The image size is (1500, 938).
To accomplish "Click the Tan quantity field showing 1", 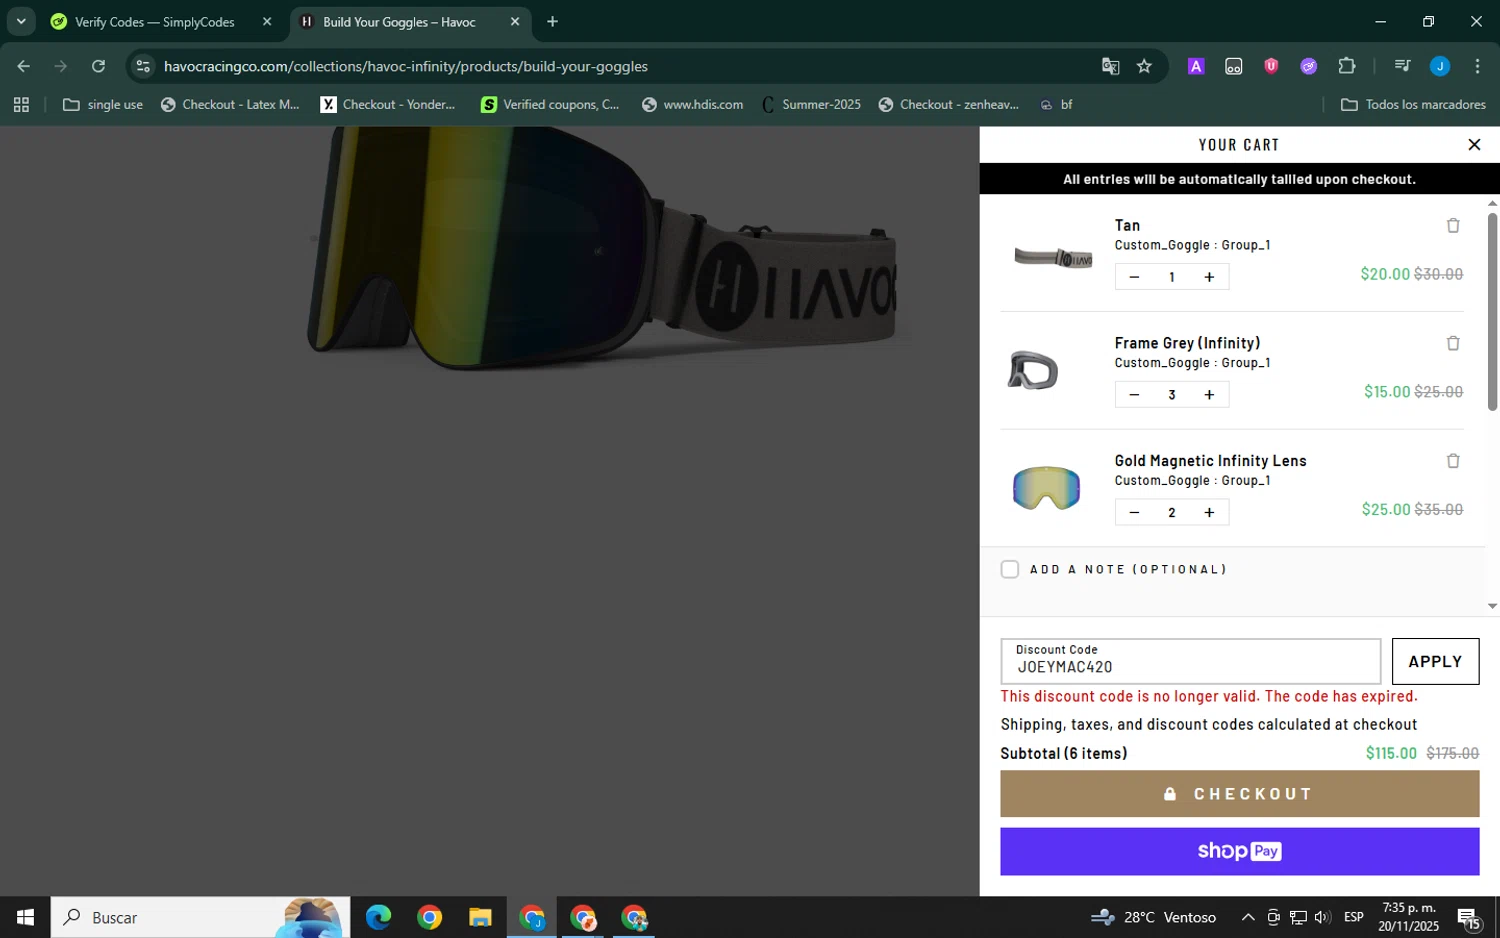I will tap(1172, 277).
